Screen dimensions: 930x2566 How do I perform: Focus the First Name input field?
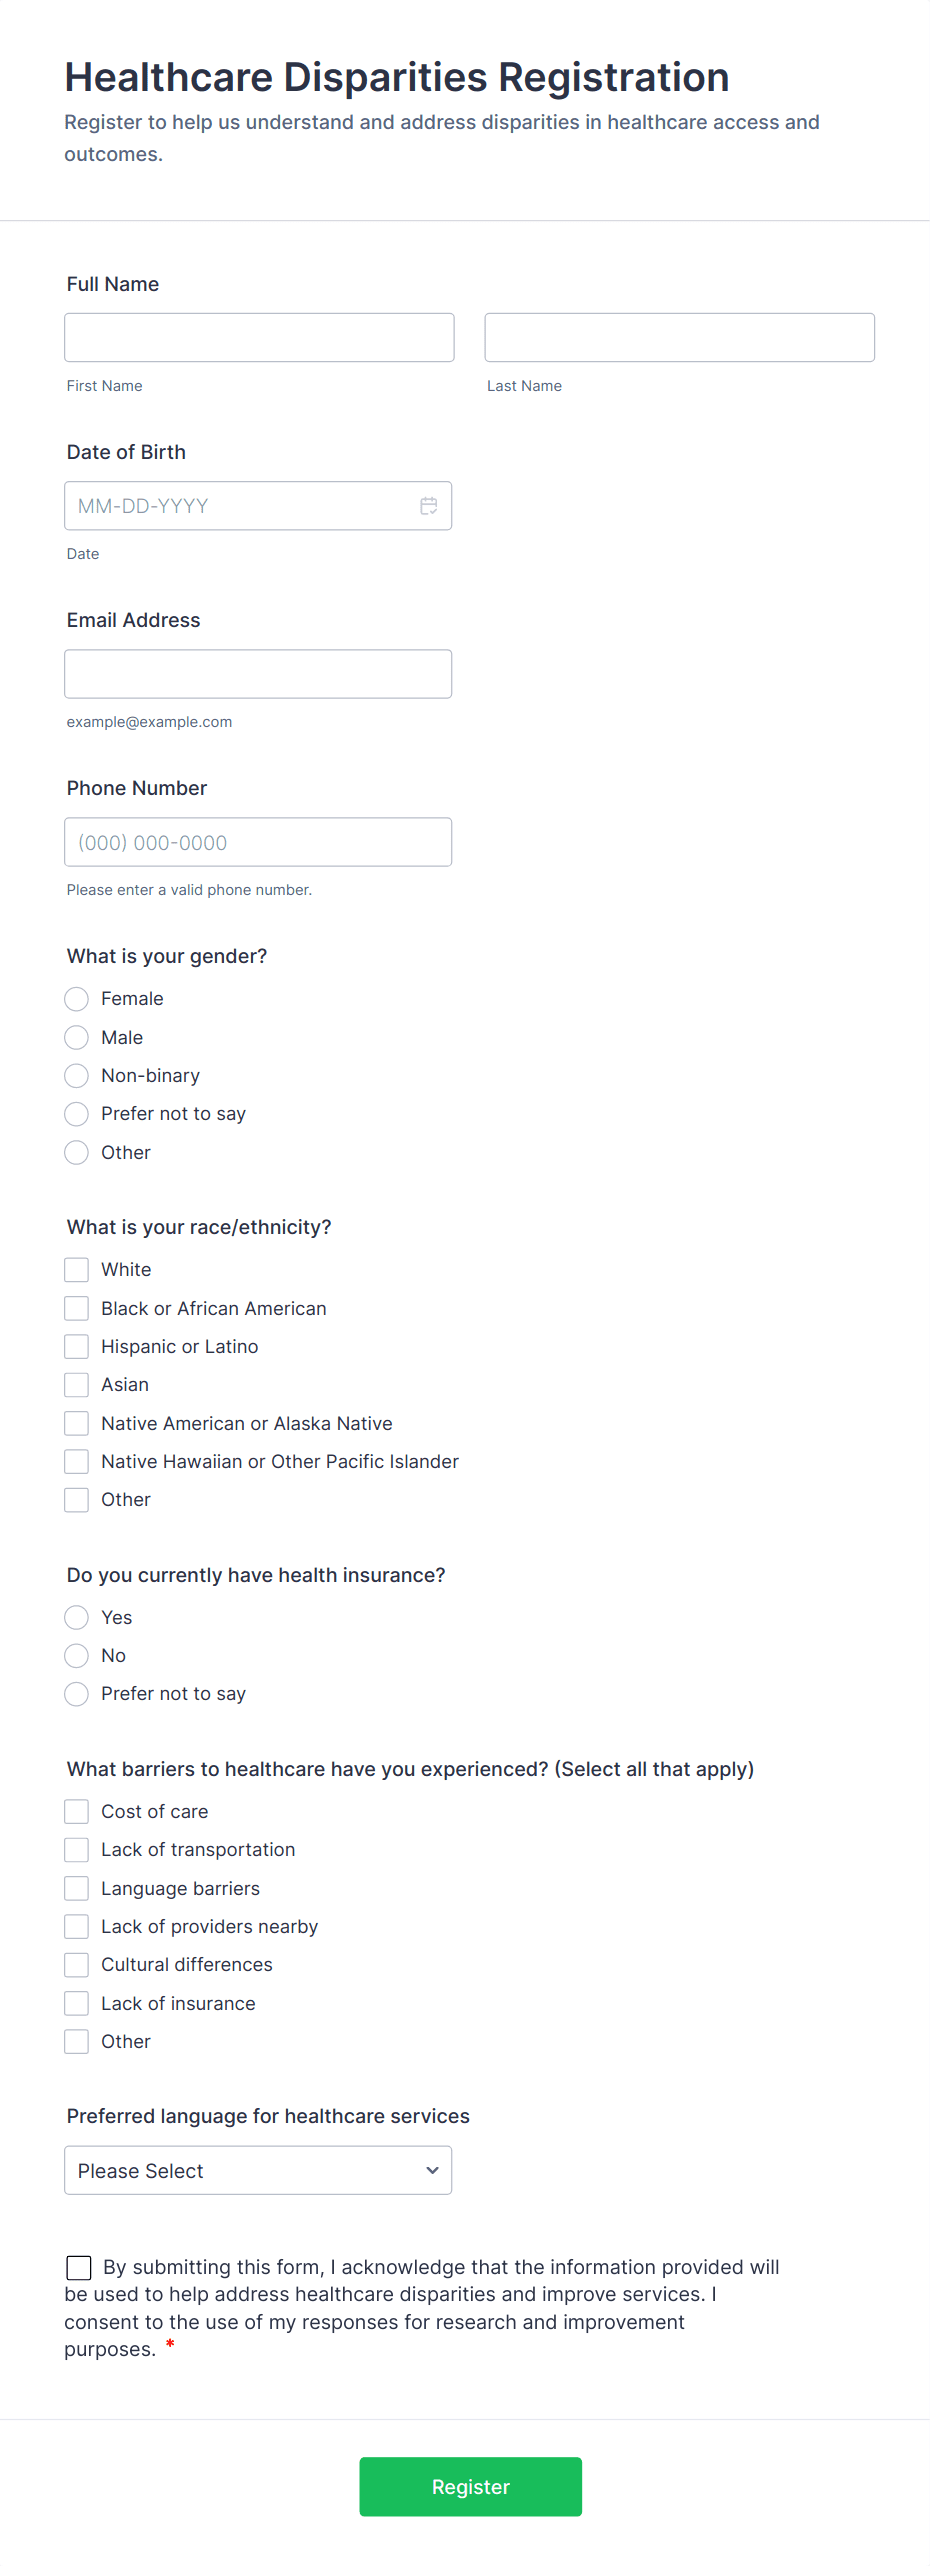259,338
